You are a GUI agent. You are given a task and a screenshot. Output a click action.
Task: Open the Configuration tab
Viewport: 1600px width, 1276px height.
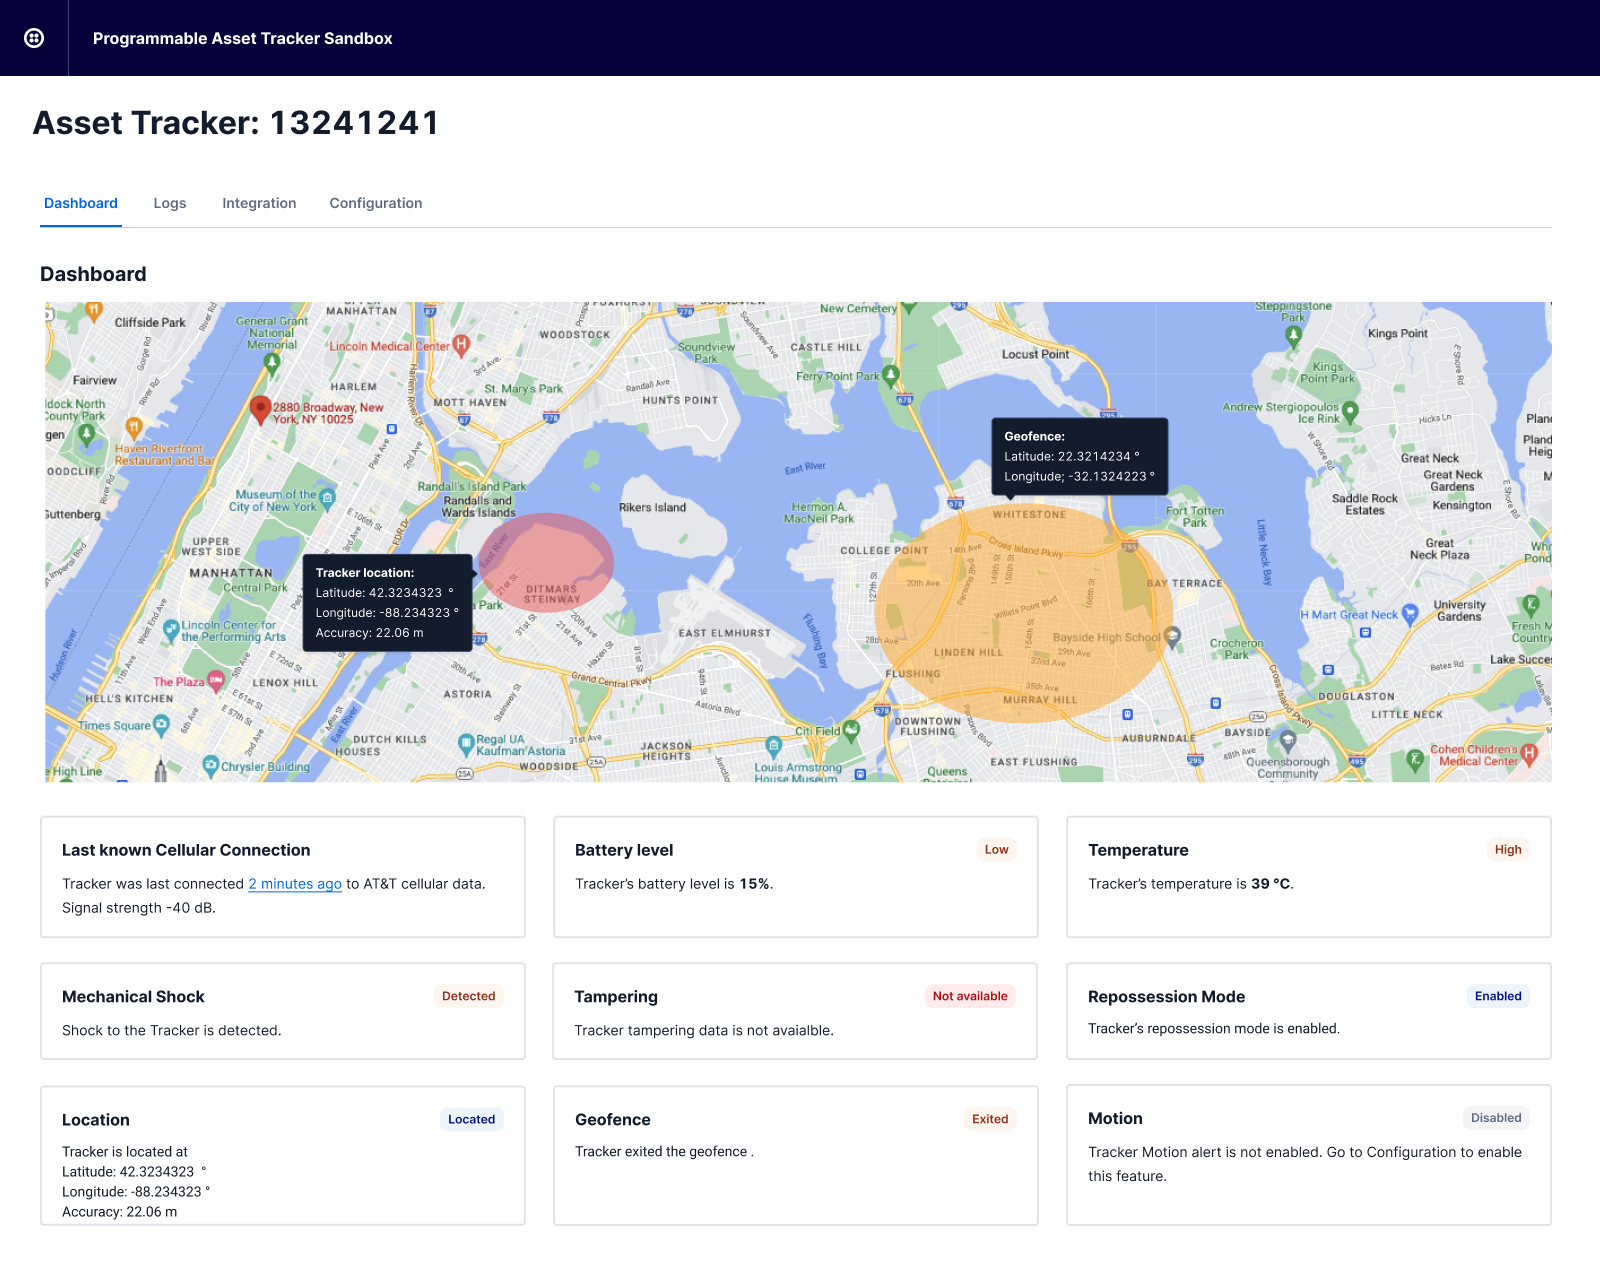point(376,203)
